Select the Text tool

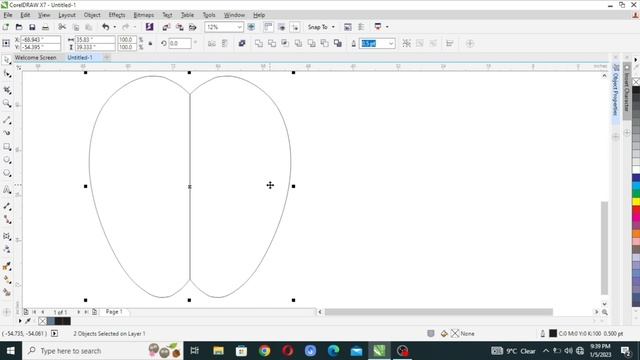pyautogui.click(x=7, y=190)
